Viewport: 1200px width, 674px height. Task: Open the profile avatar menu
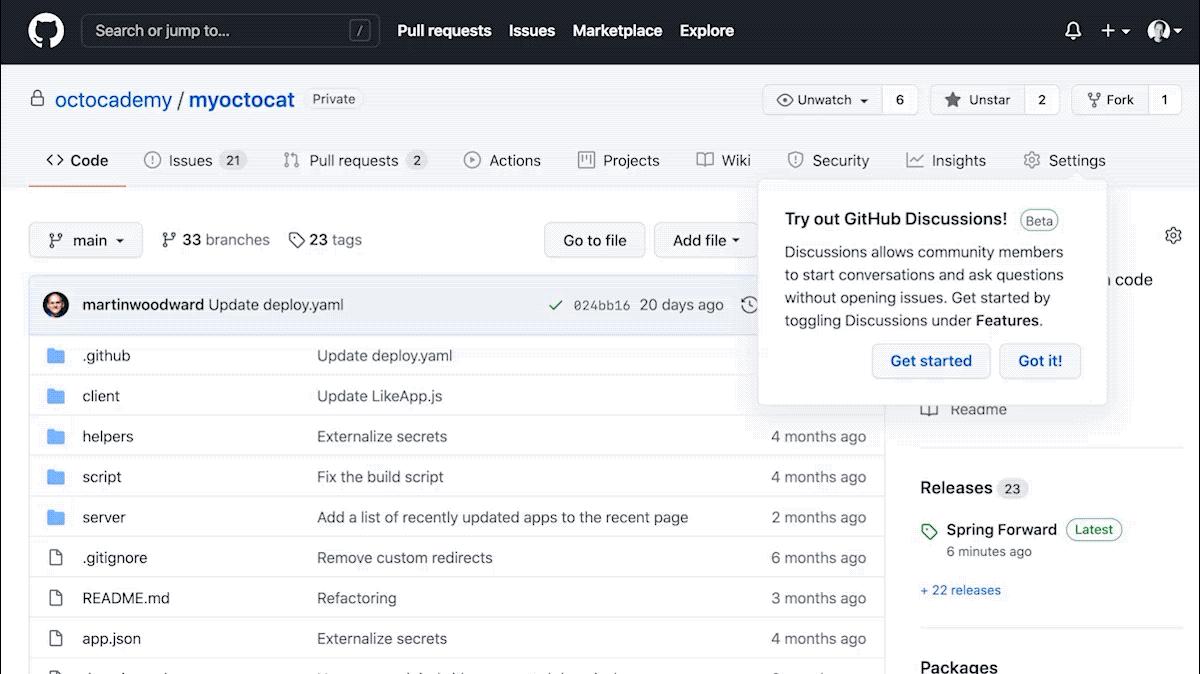coord(1160,31)
